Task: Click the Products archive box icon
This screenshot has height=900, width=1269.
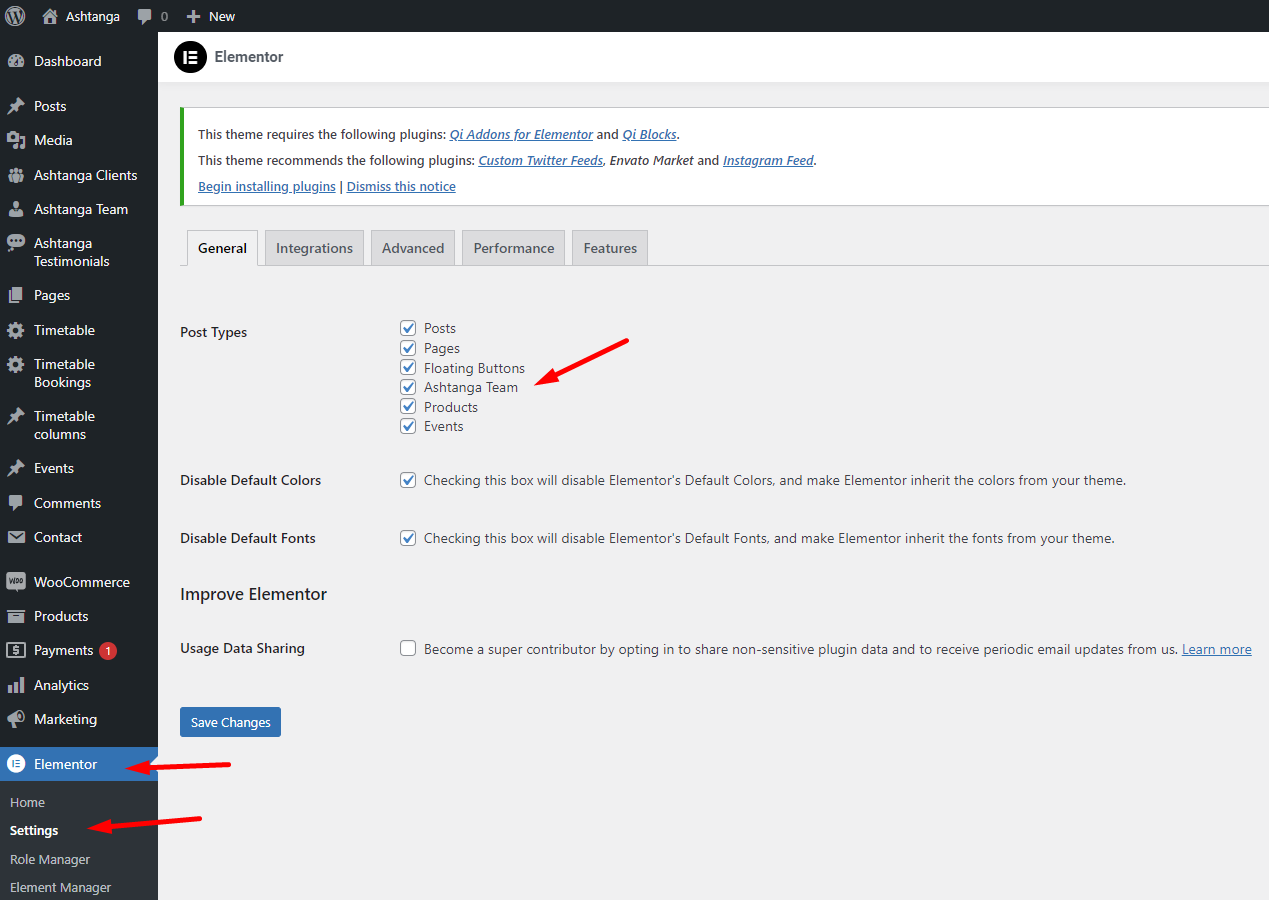Action: click(x=16, y=616)
